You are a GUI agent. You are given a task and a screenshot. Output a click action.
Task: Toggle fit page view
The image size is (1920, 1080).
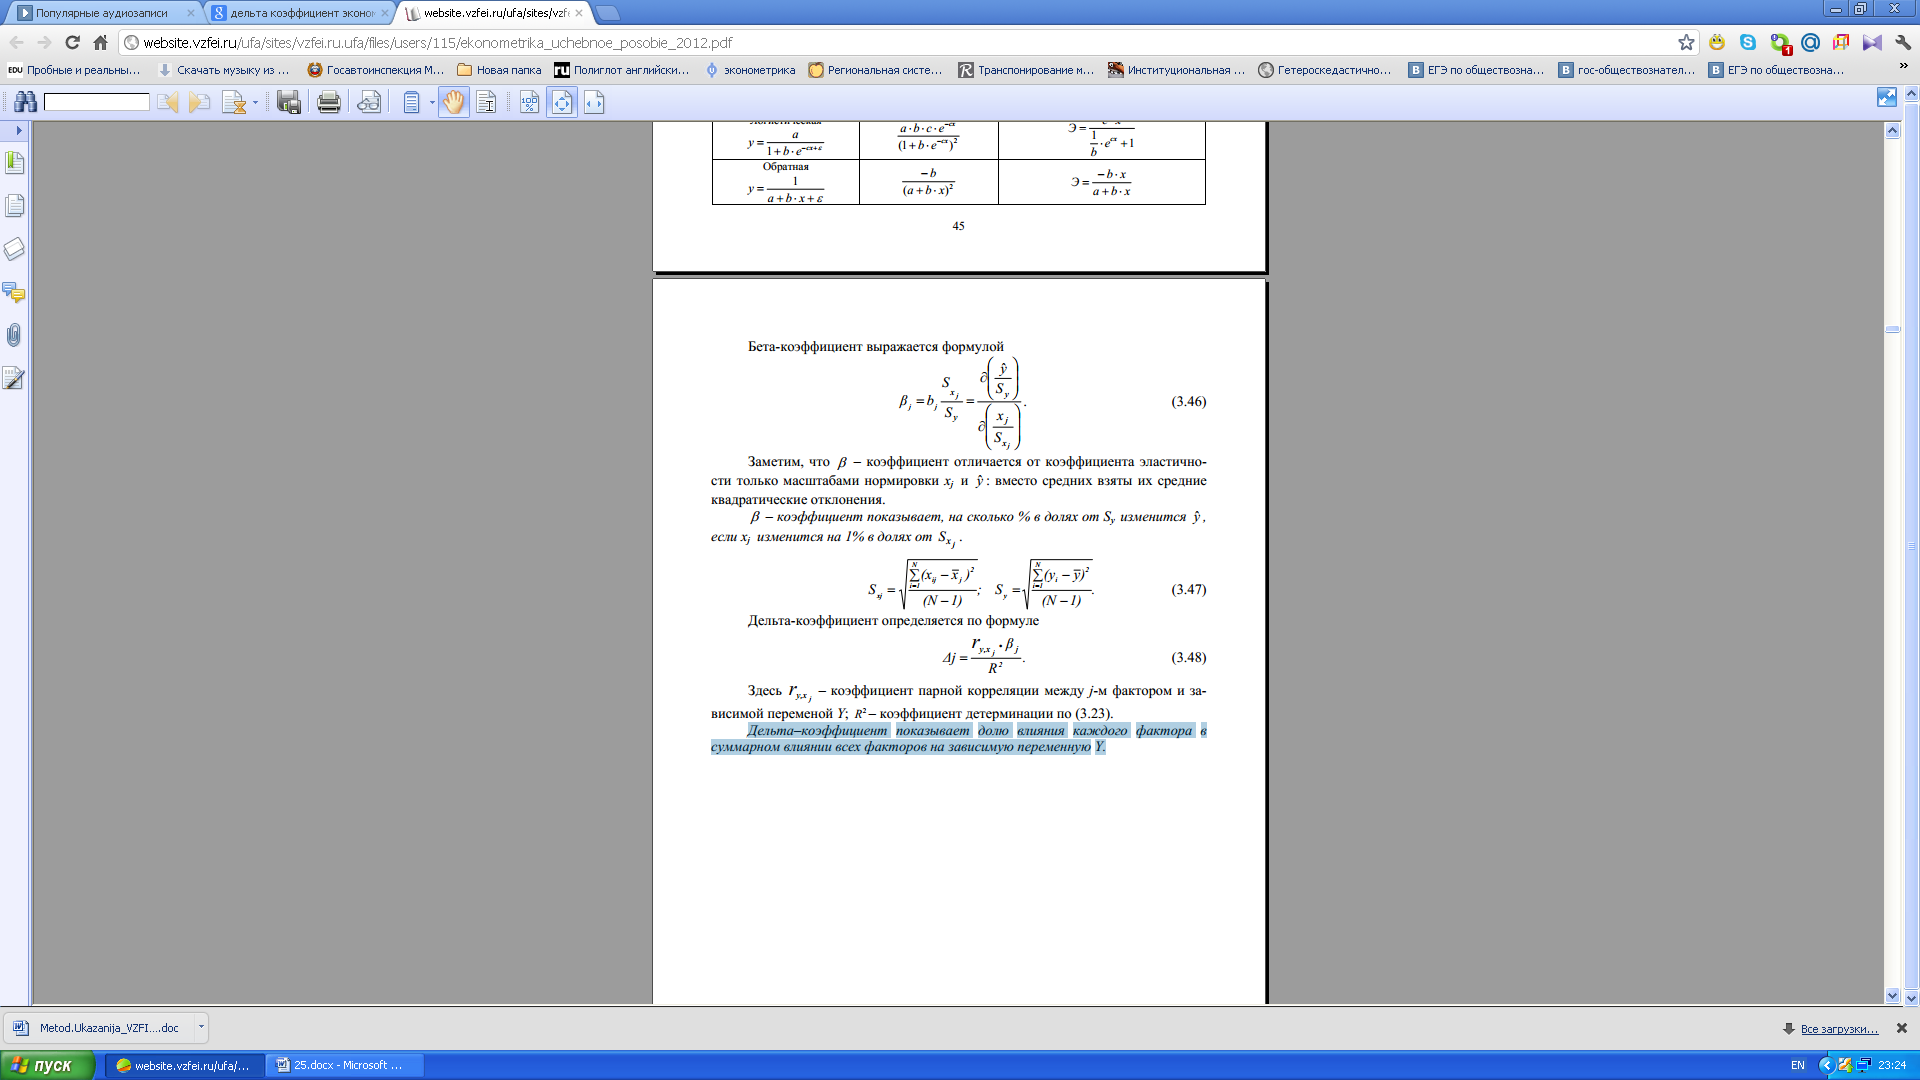(562, 102)
